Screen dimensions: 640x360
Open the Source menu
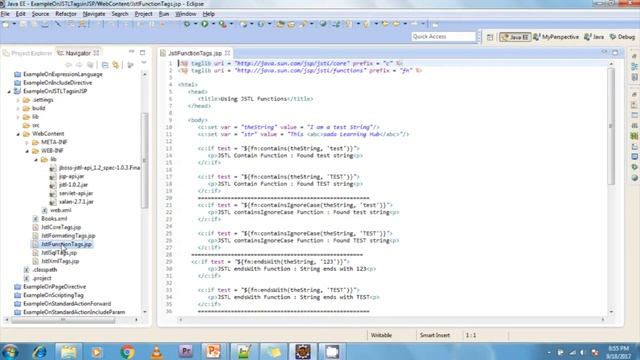pyautogui.click(x=40, y=14)
